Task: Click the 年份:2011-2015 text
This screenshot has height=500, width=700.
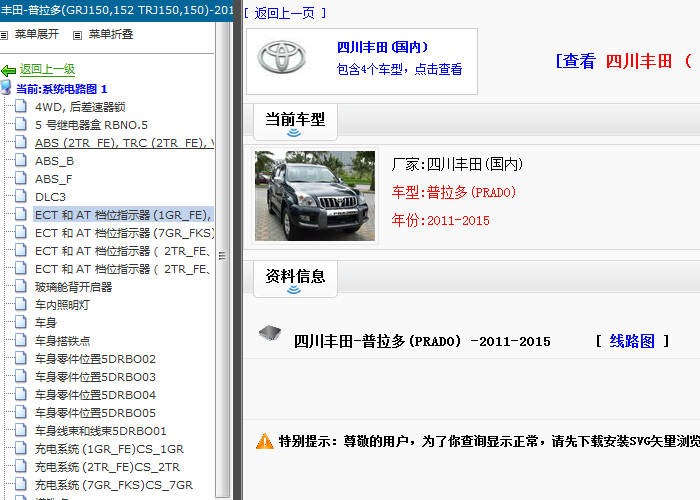Action: 441,220
